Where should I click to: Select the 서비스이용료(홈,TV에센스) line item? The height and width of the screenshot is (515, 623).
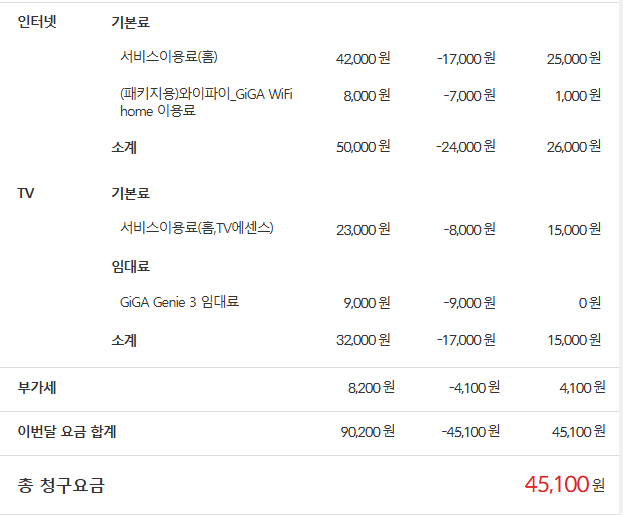[x=196, y=228]
